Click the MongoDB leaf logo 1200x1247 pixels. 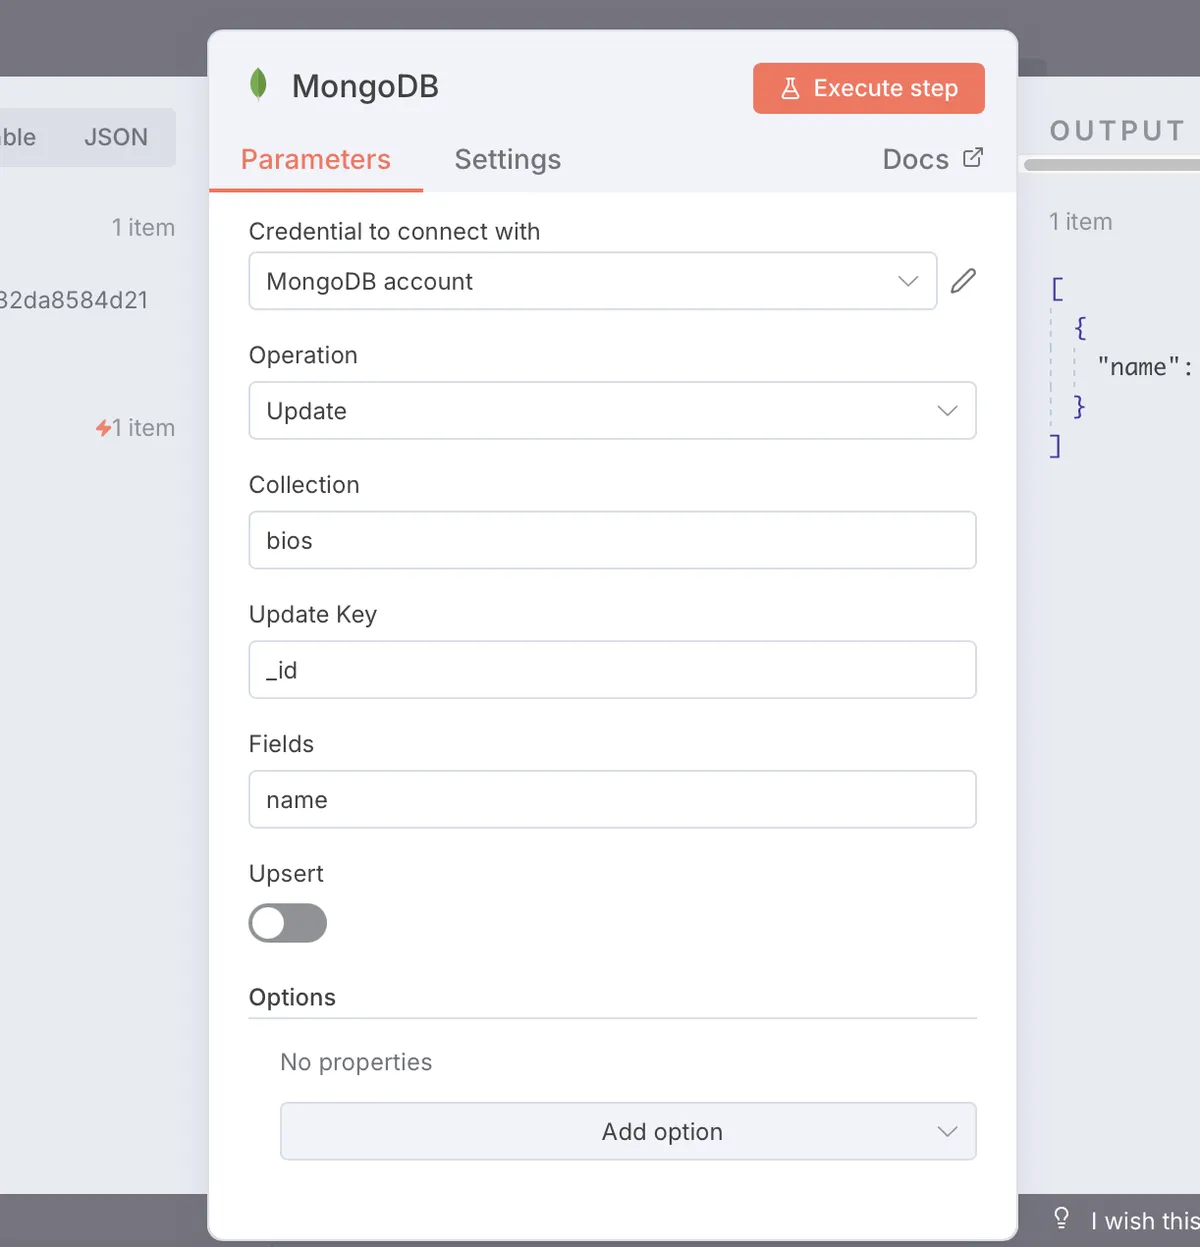258,85
